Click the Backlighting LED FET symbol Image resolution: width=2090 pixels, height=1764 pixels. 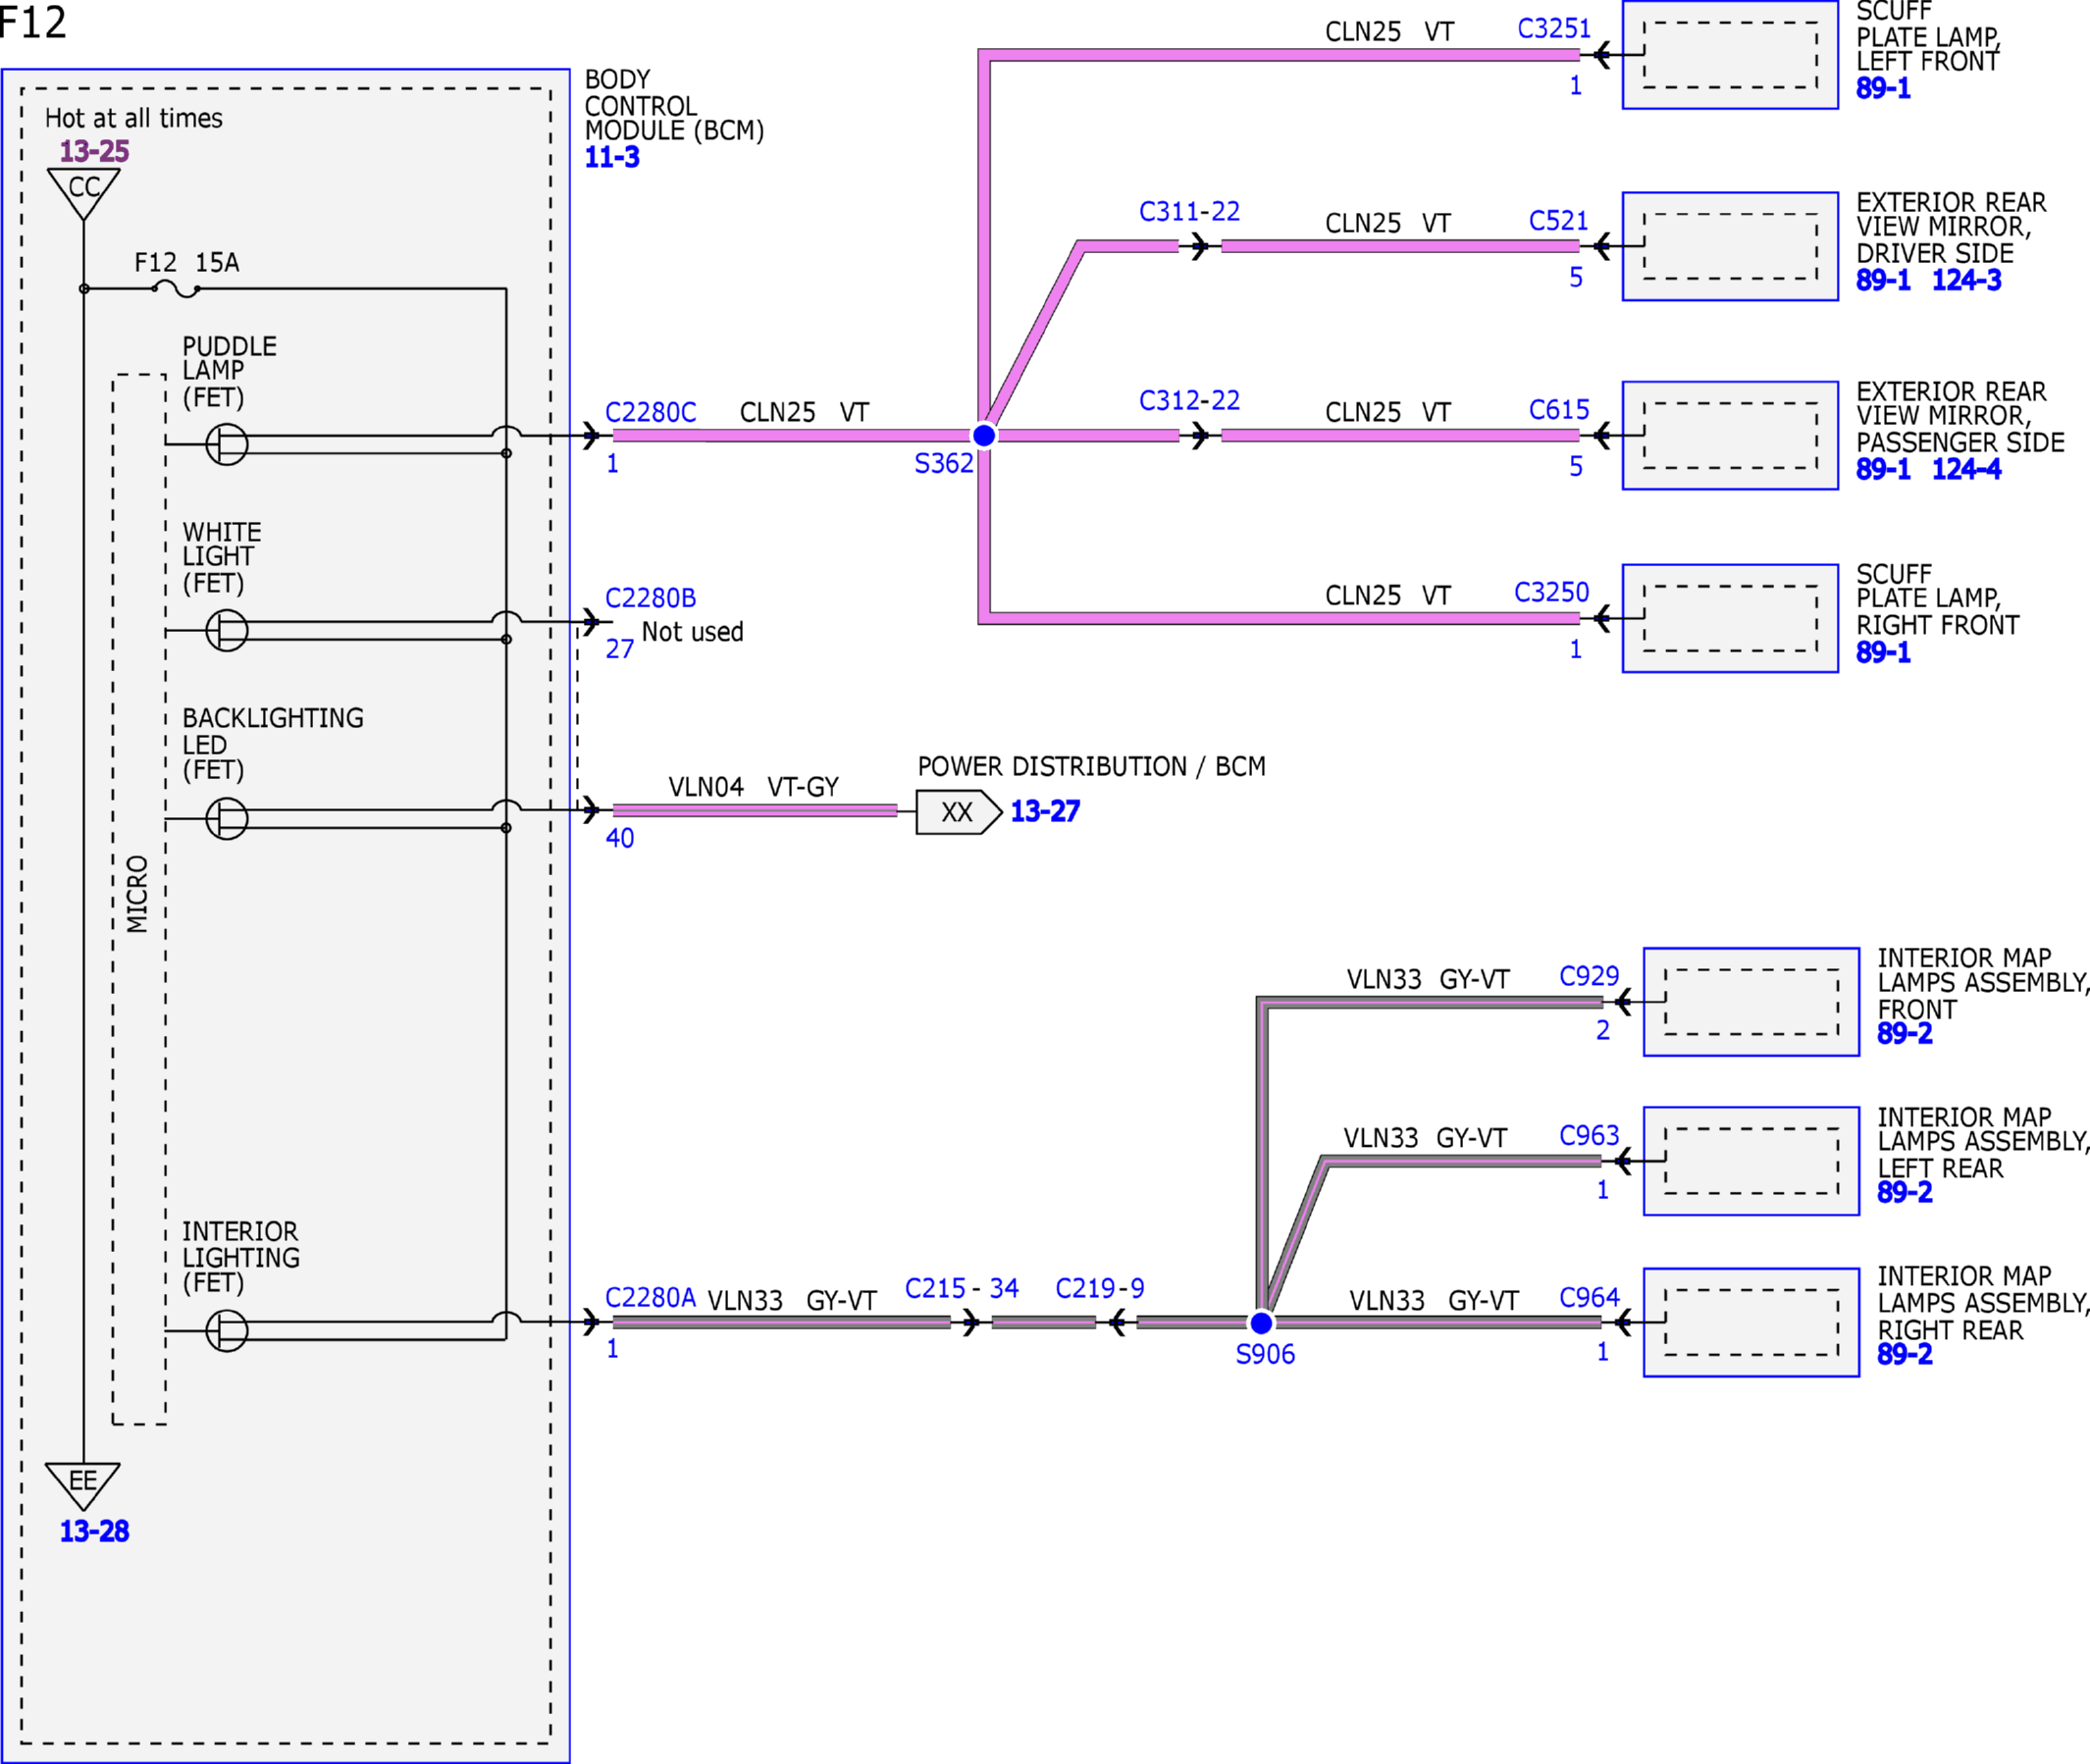pyautogui.click(x=227, y=818)
